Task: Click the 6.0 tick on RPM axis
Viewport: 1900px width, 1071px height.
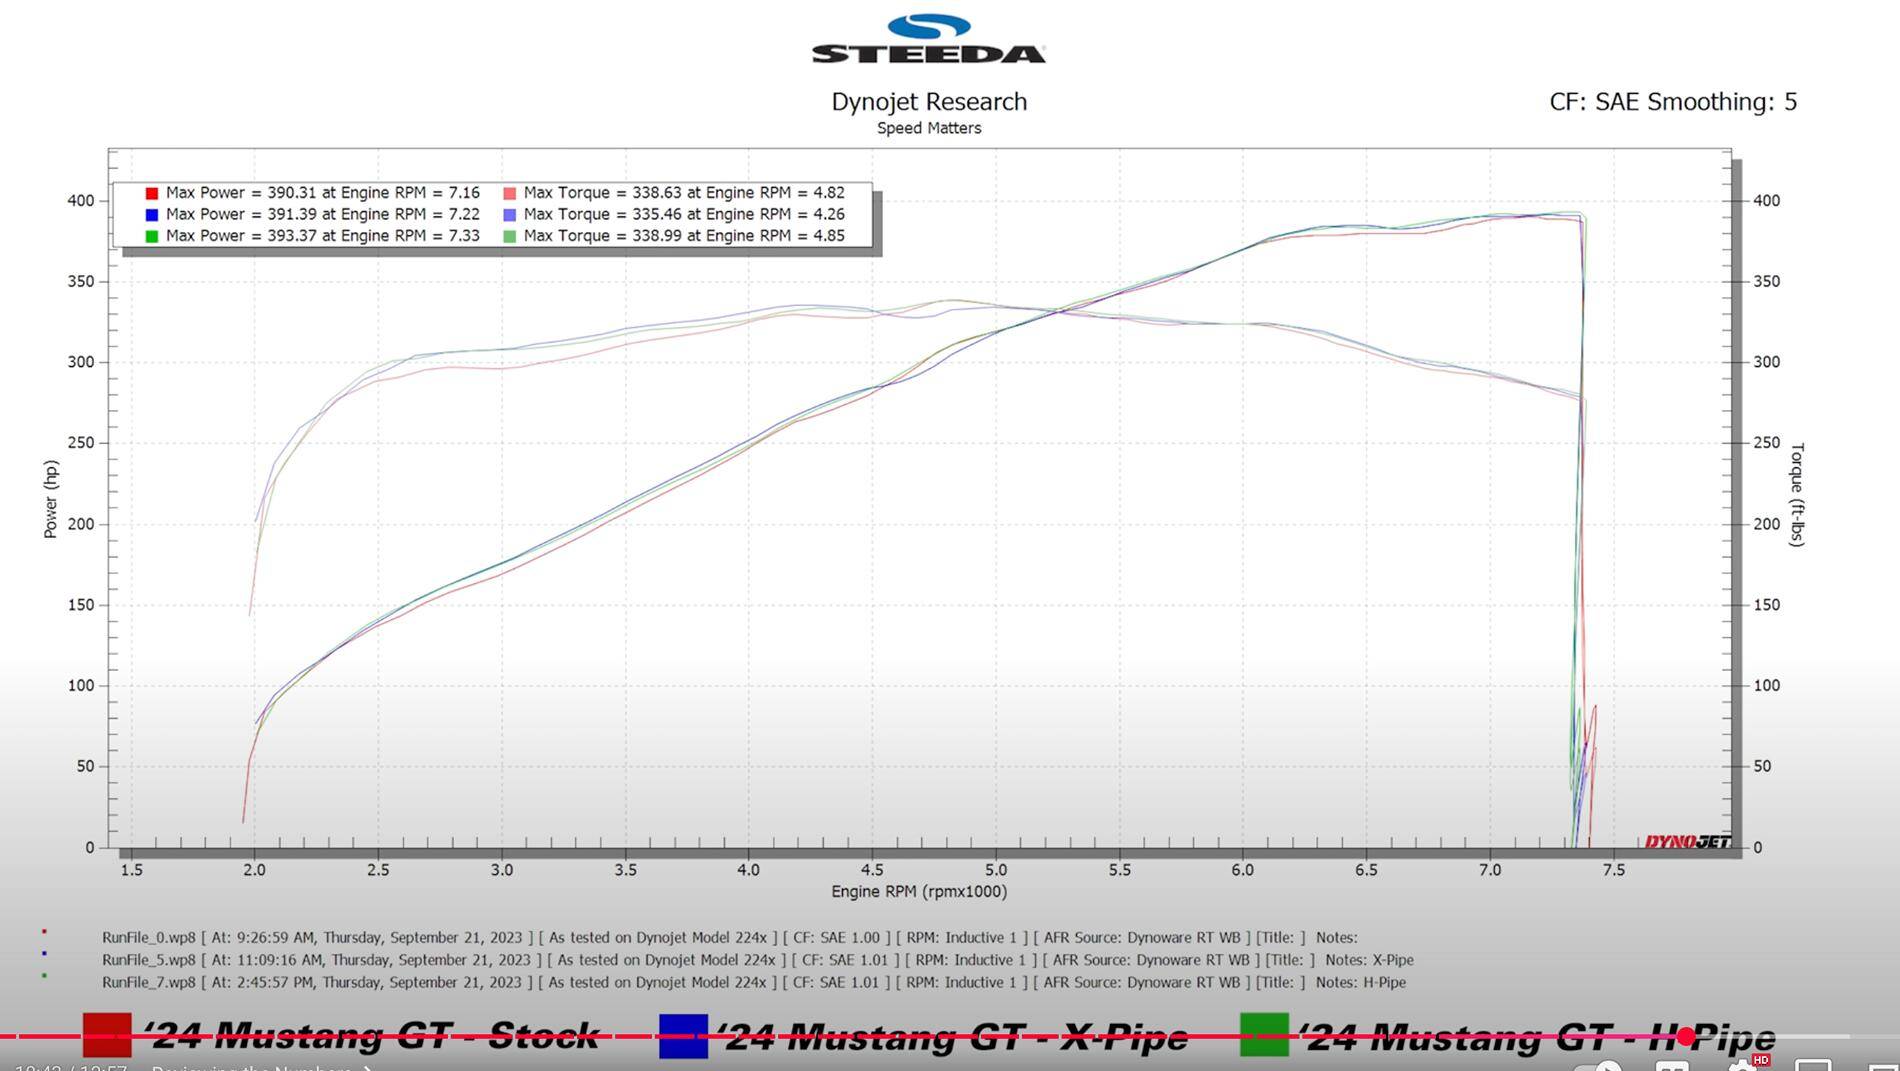Action: [1243, 870]
